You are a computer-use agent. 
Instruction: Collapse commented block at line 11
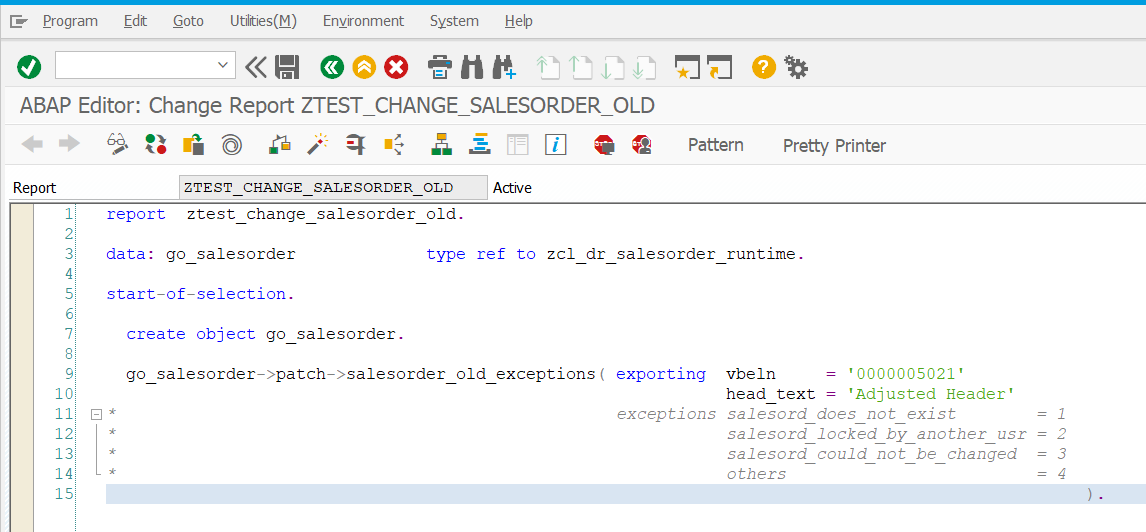tap(95, 414)
